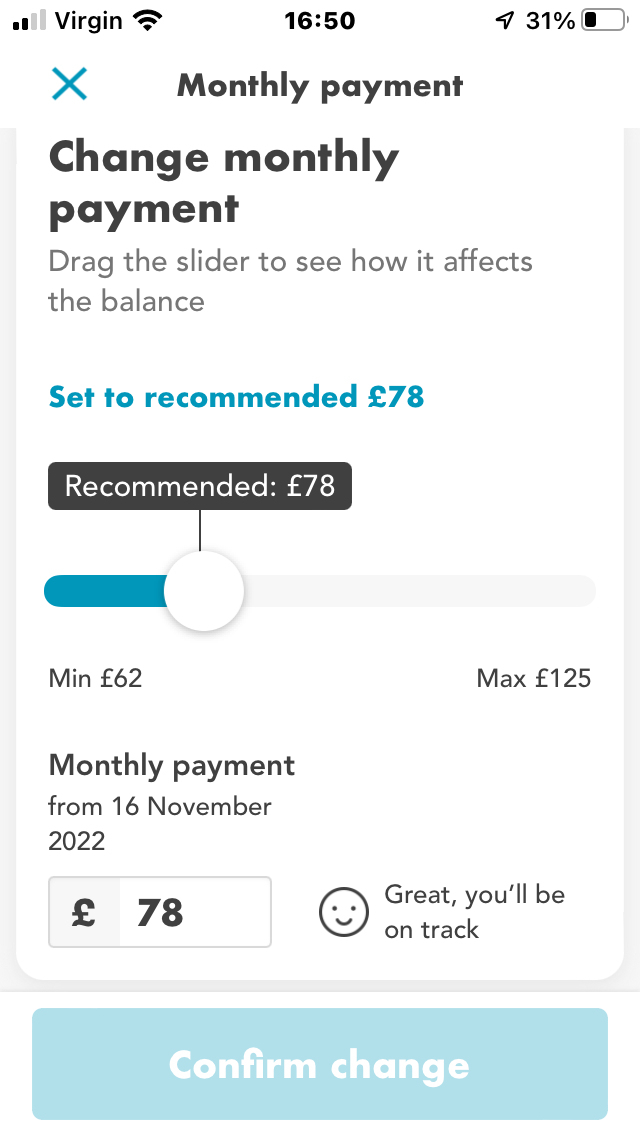Select Set to recommended £78
The height and width of the screenshot is (1136, 640).
236,396
